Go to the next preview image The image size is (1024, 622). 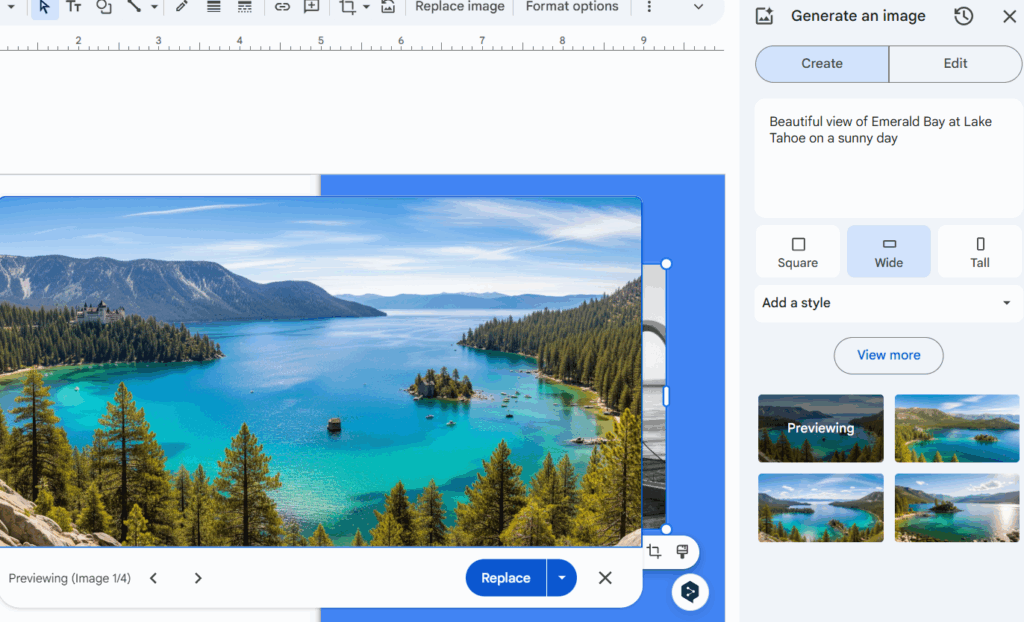[198, 578]
